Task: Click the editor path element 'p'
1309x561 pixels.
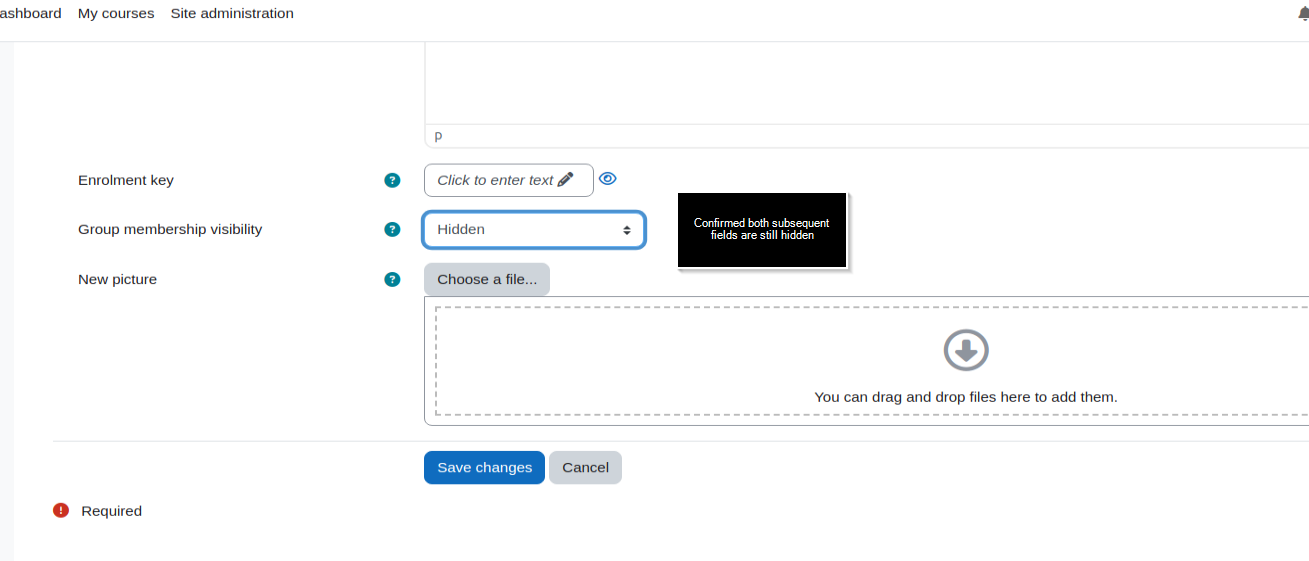Action: pyautogui.click(x=438, y=135)
